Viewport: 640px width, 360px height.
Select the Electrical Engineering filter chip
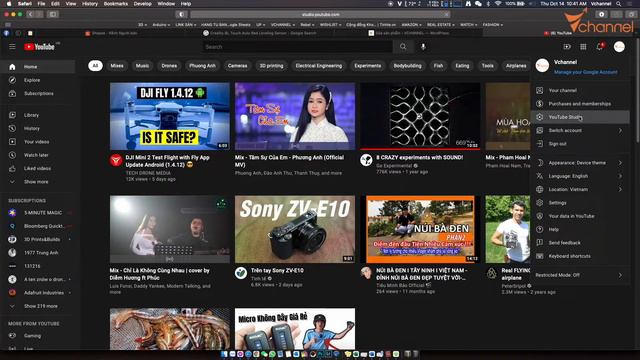pyautogui.click(x=319, y=66)
